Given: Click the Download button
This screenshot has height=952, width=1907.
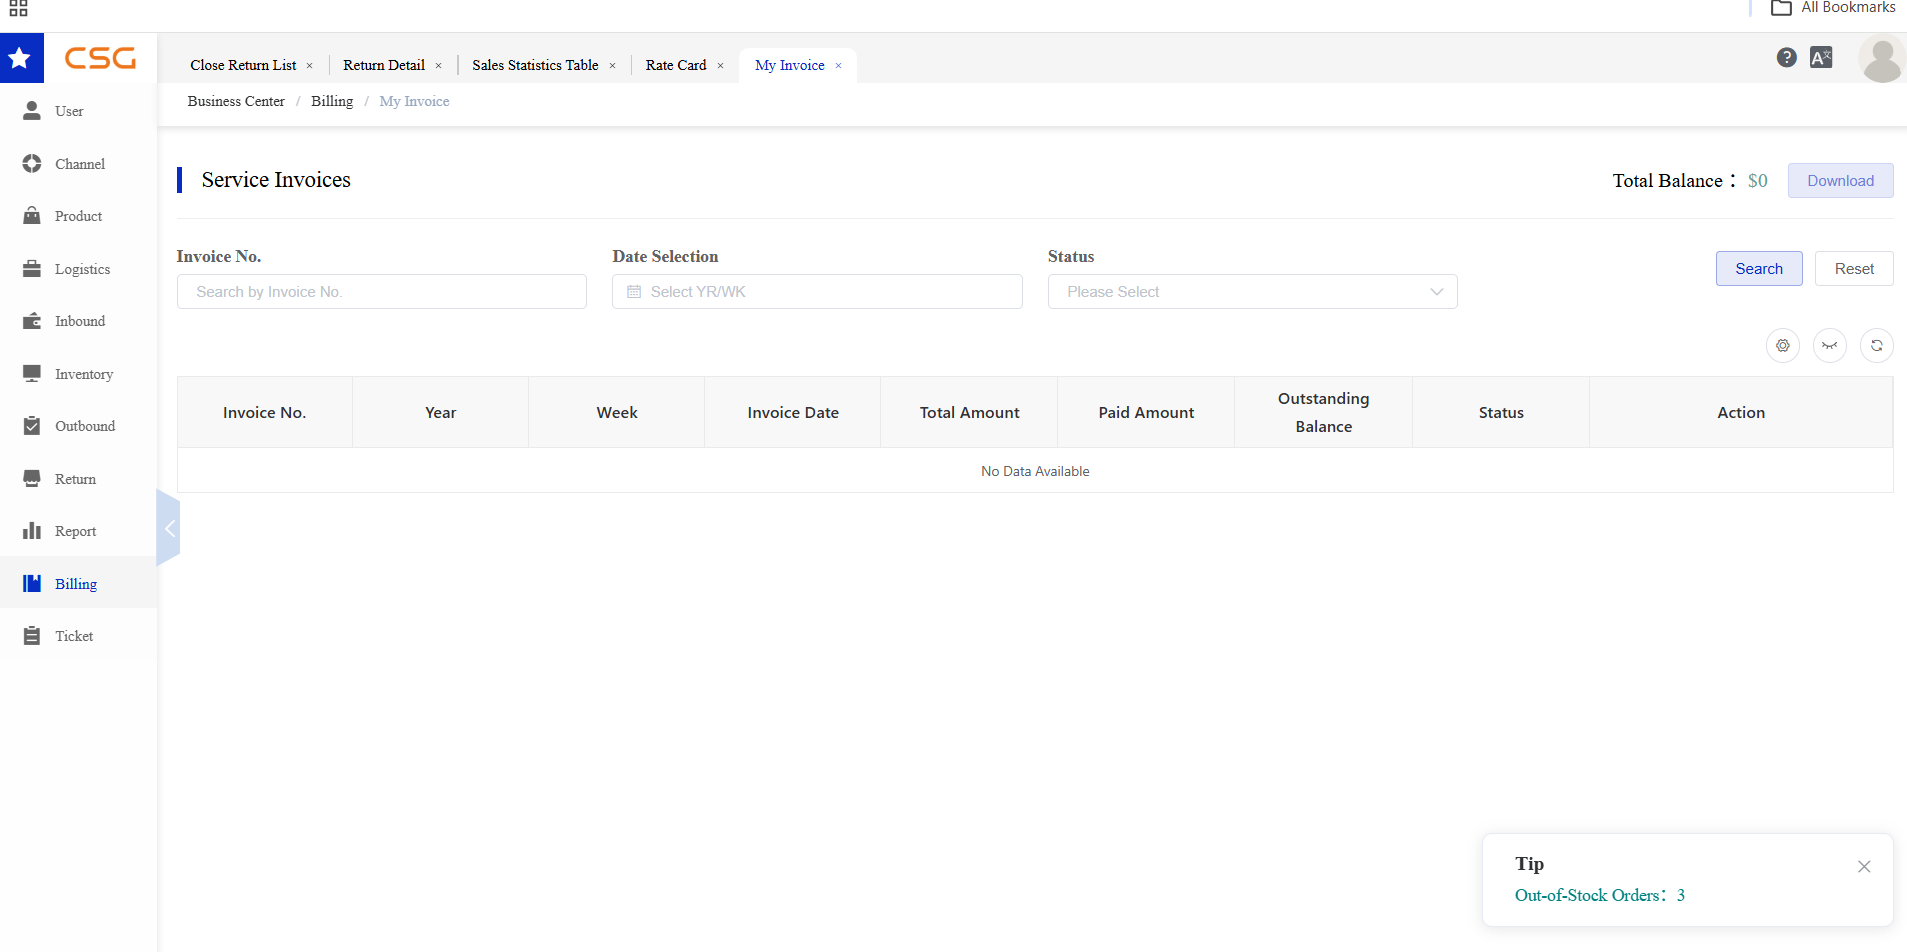Looking at the screenshot, I should coord(1840,181).
